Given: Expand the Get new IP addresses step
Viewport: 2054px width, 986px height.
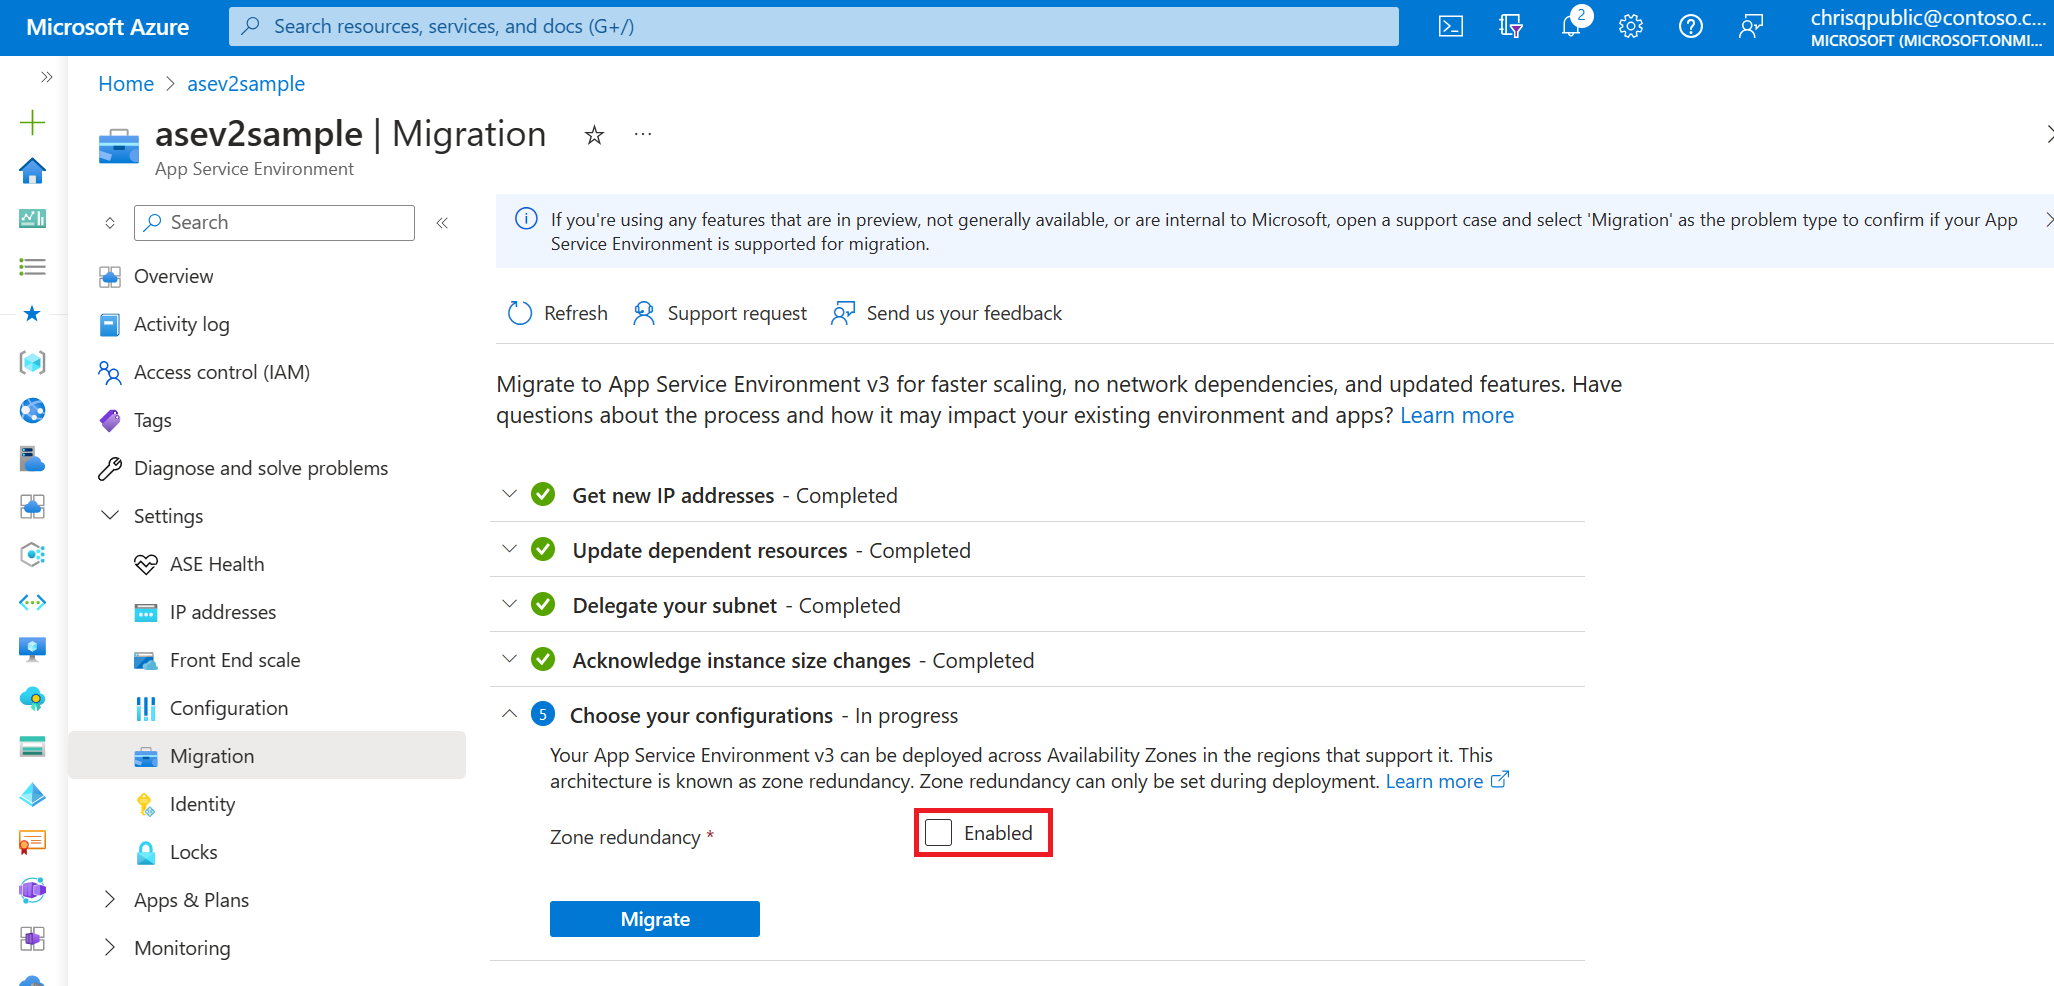Looking at the screenshot, I should click(x=510, y=495).
